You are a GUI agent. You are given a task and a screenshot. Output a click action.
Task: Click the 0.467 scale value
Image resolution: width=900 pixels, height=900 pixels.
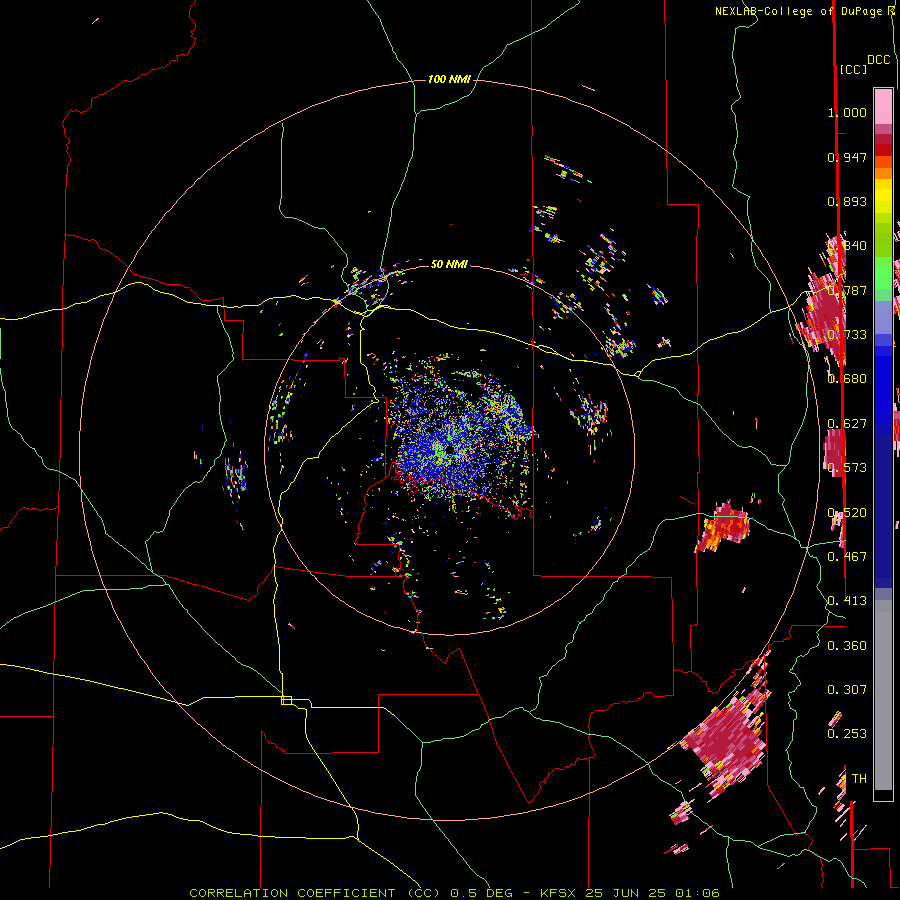[x=847, y=557]
